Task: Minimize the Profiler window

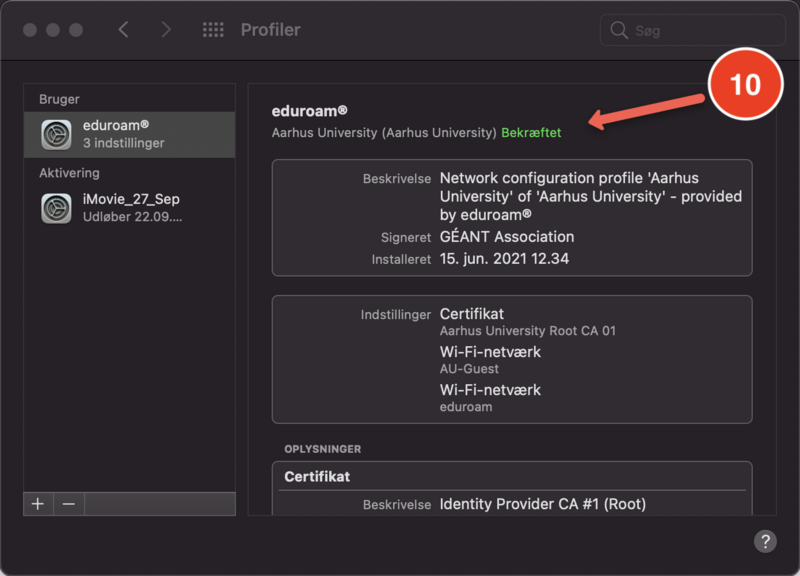Action: [53, 30]
